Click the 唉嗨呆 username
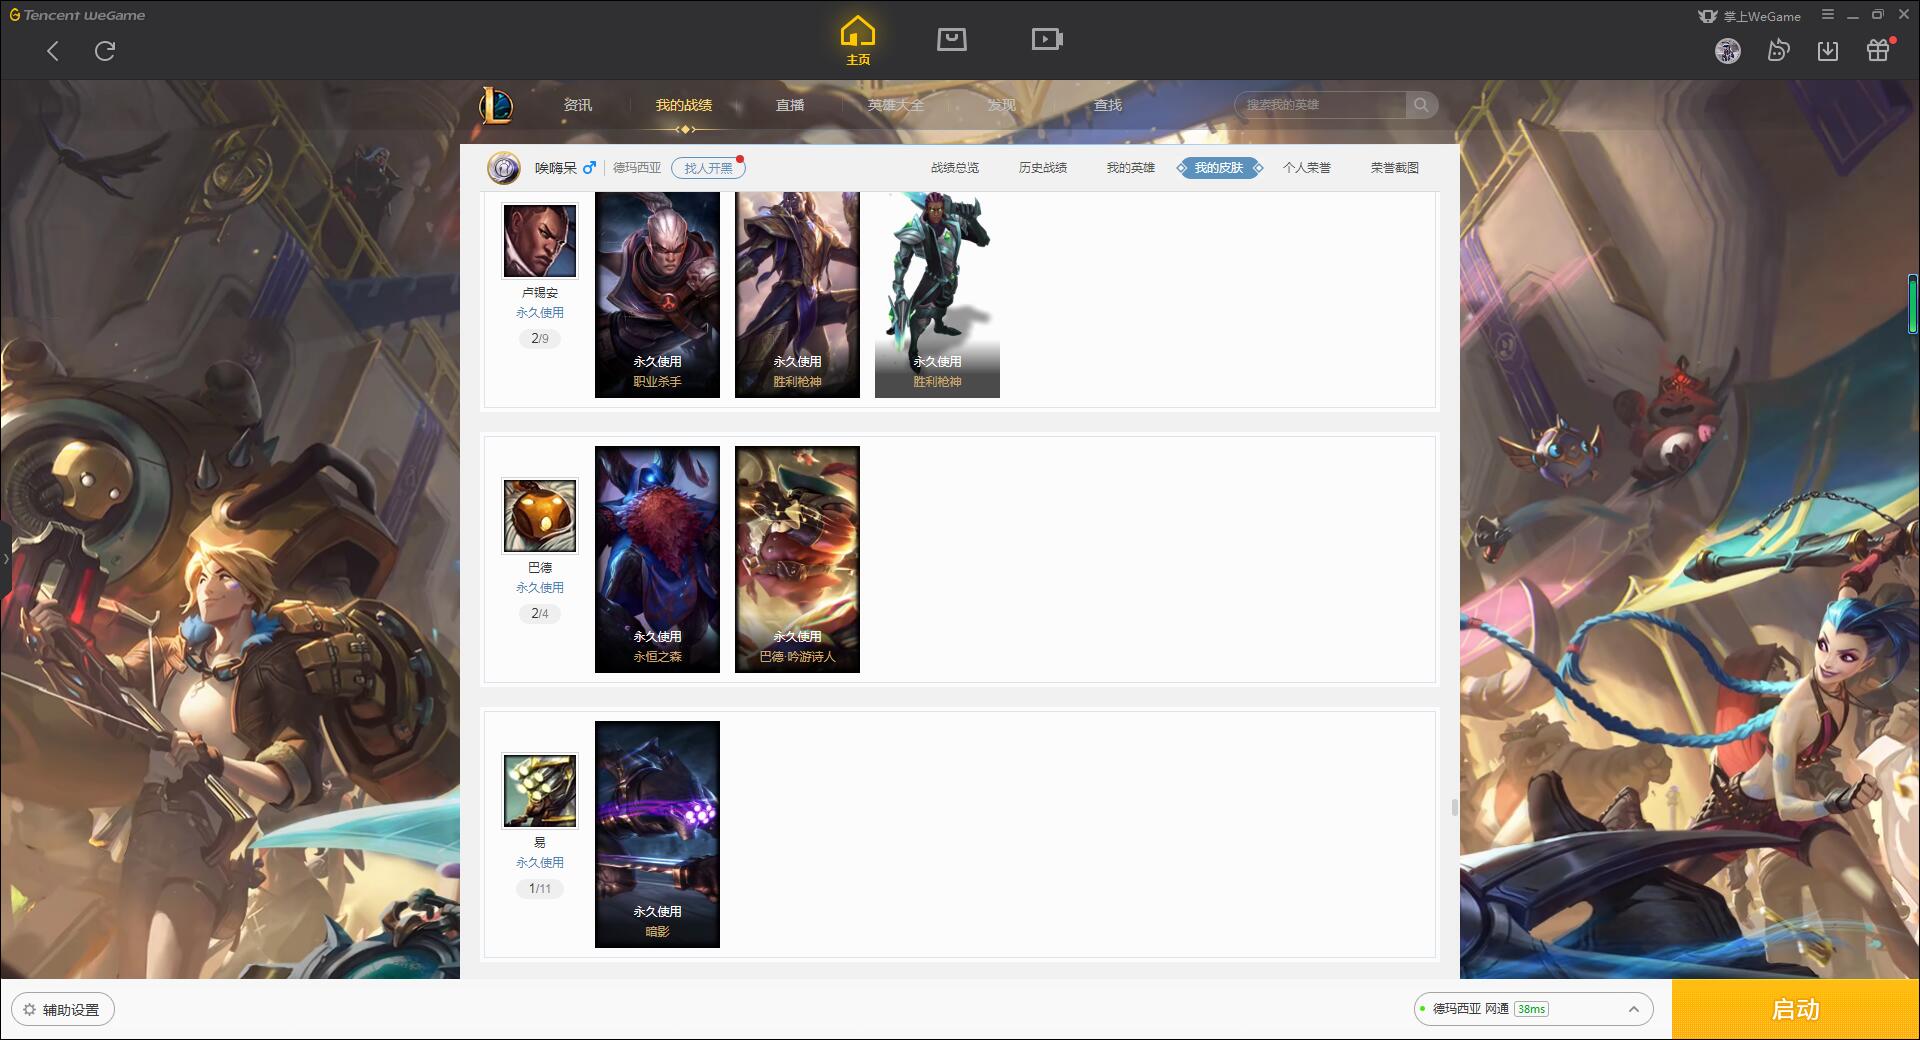The height and width of the screenshot is (1040, 1920). (556, 168)
